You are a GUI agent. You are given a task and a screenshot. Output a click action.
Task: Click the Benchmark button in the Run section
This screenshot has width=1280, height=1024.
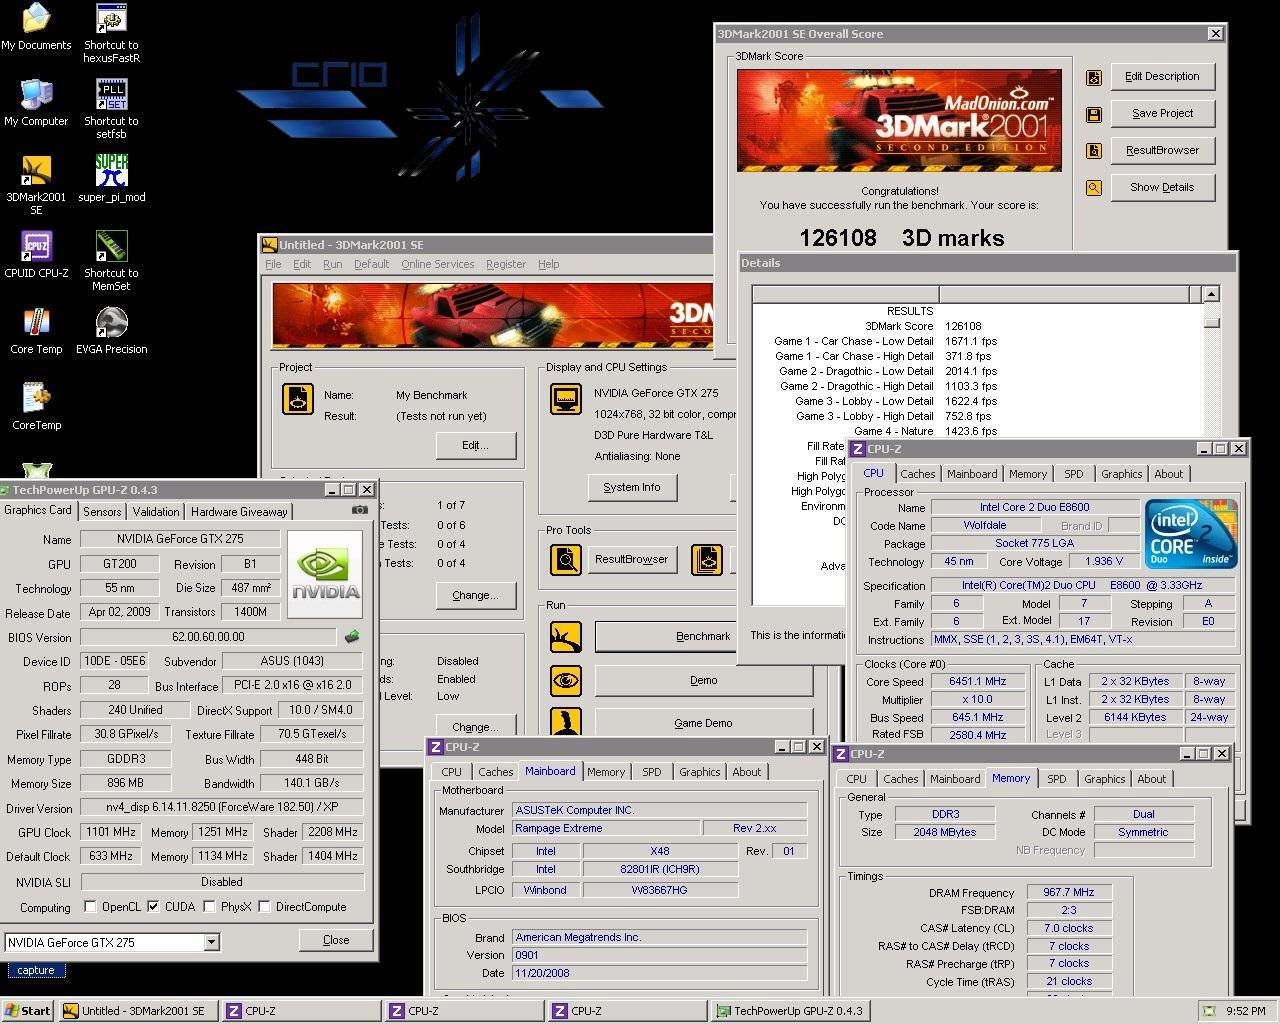point(702,636)
